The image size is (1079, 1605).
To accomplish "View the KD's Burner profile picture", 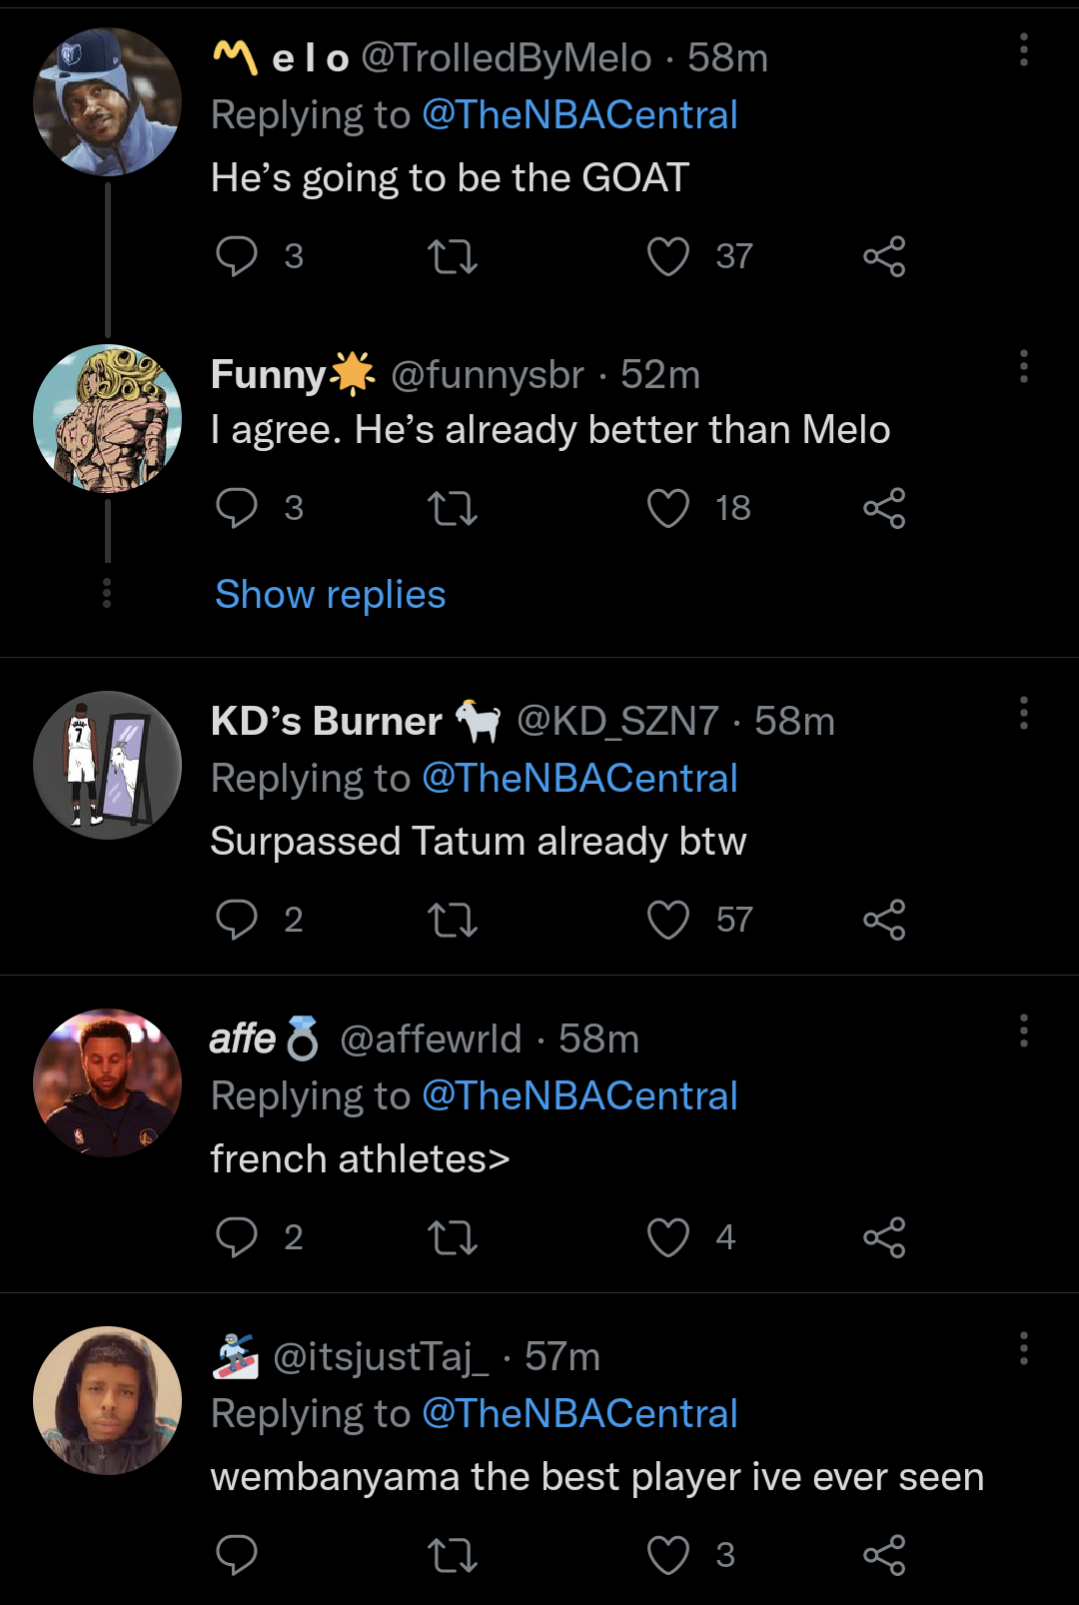I will (x=107, y=765).
